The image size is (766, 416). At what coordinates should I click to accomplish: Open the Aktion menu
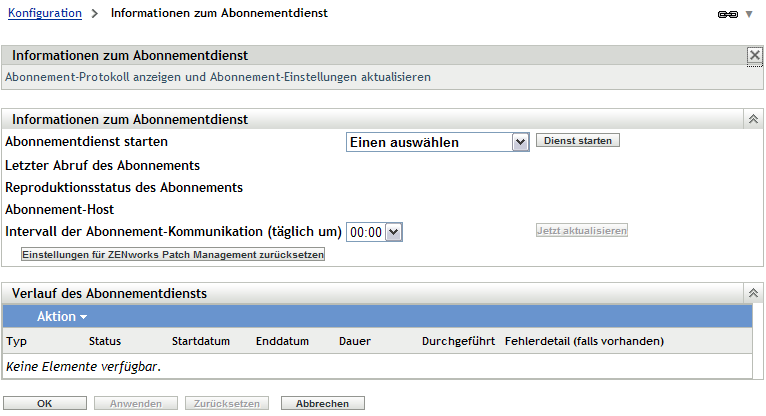(61, 316)
